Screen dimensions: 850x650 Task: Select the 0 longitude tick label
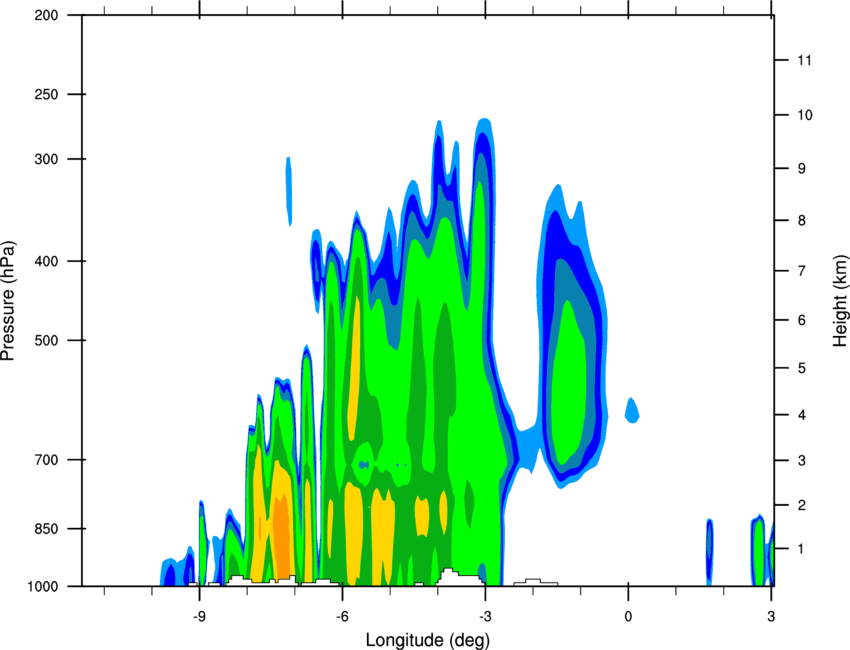pyautogui.click(x=628, y=616)
